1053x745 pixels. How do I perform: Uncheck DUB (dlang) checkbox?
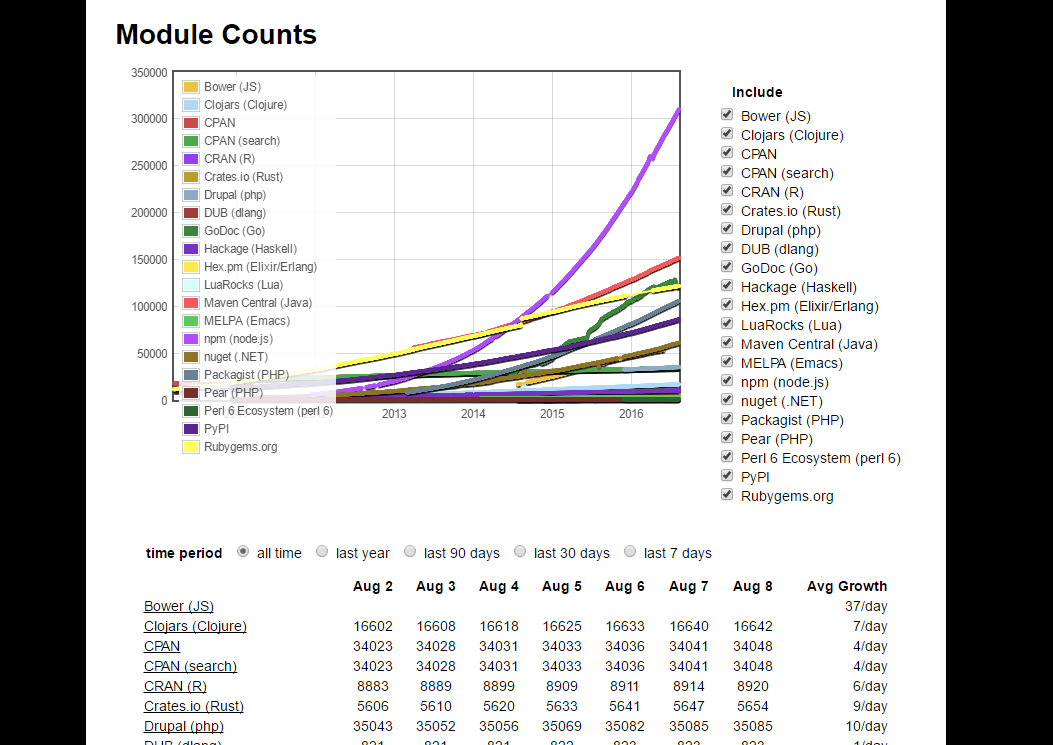tap(727, 247)
